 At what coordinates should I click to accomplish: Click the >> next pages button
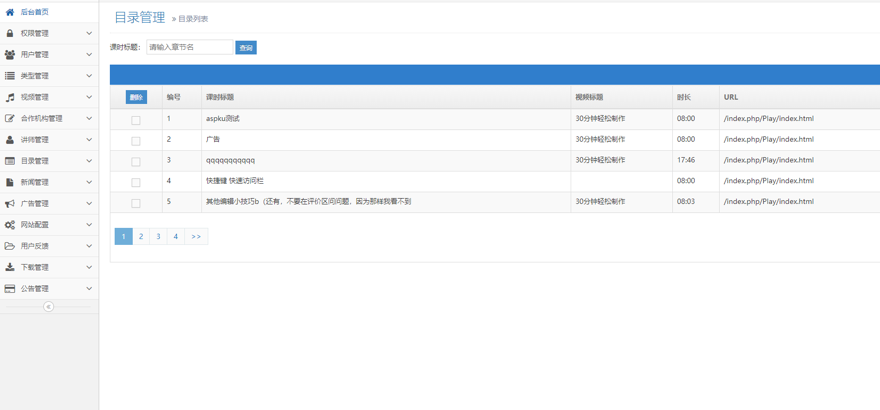click(196, 237)
